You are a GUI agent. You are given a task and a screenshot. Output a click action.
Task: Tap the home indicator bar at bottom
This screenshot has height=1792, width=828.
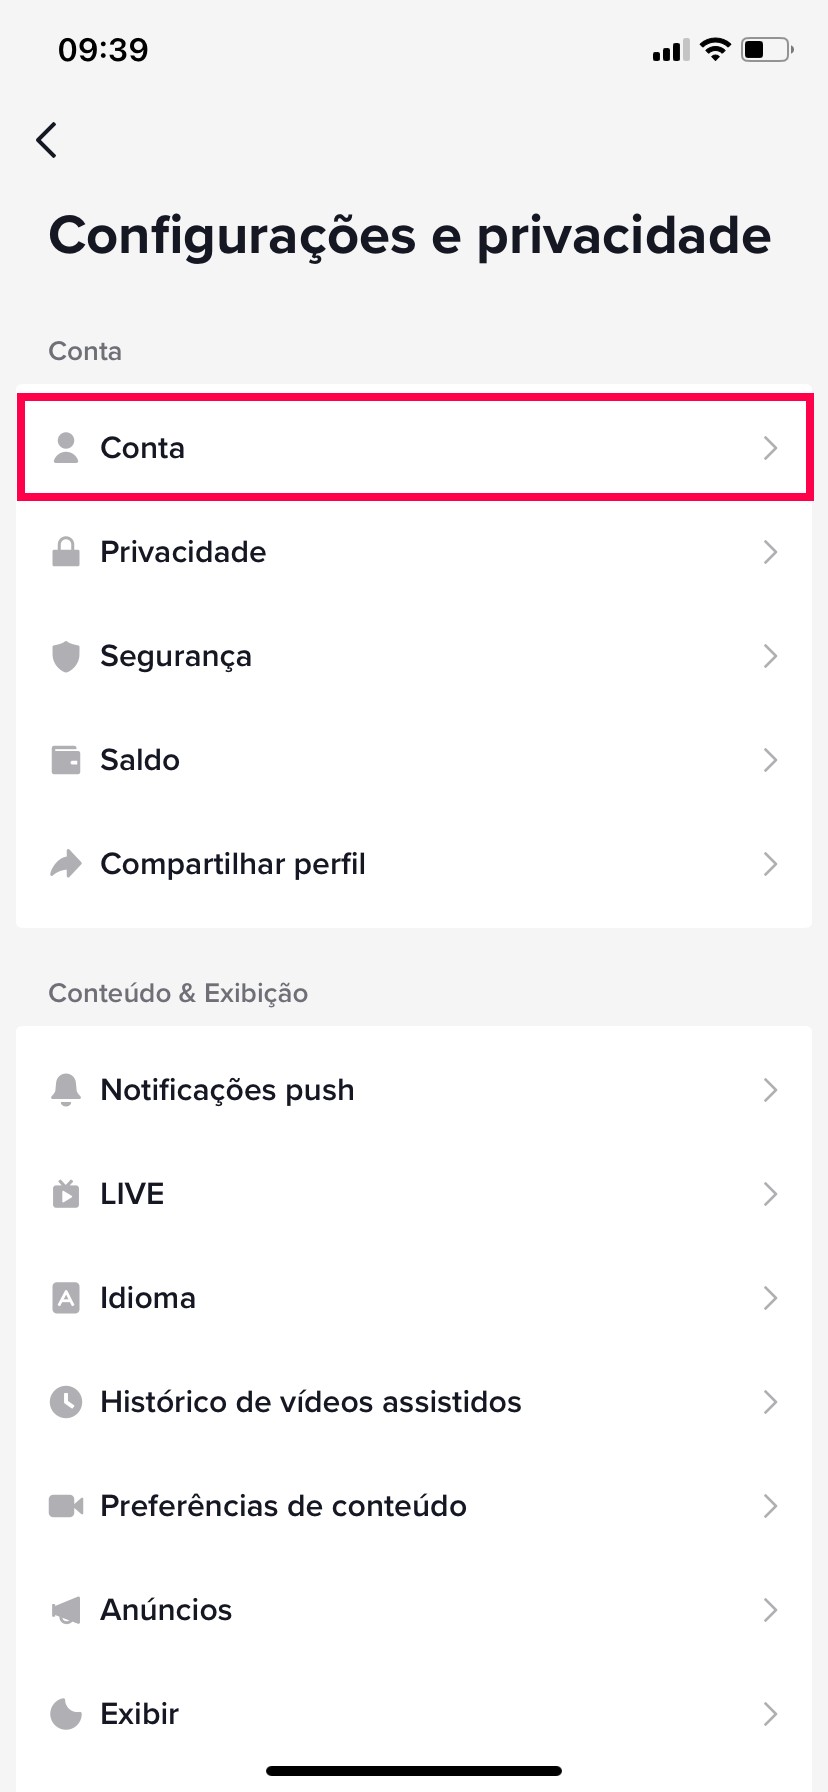[414, 1771]
